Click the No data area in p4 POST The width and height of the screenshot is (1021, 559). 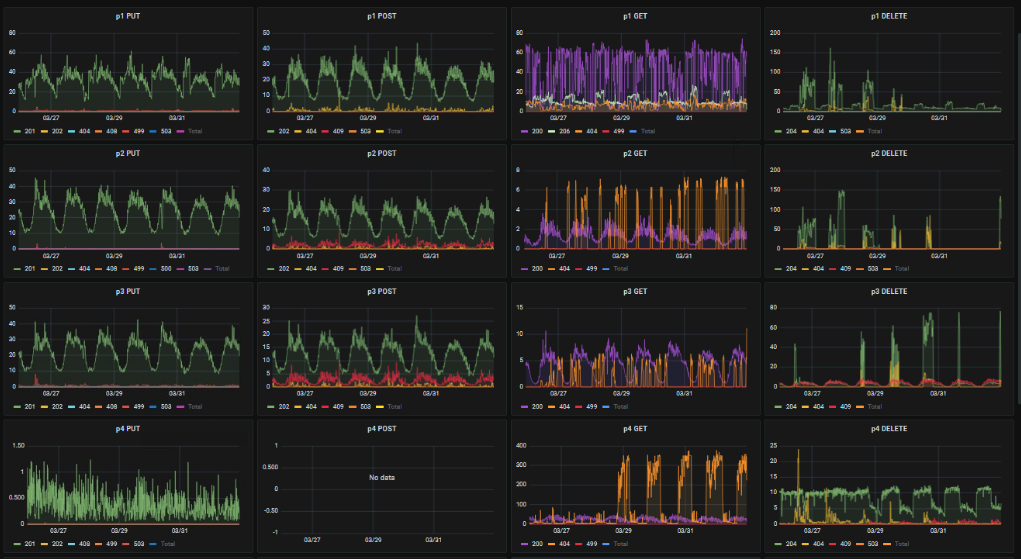[382, 478]
